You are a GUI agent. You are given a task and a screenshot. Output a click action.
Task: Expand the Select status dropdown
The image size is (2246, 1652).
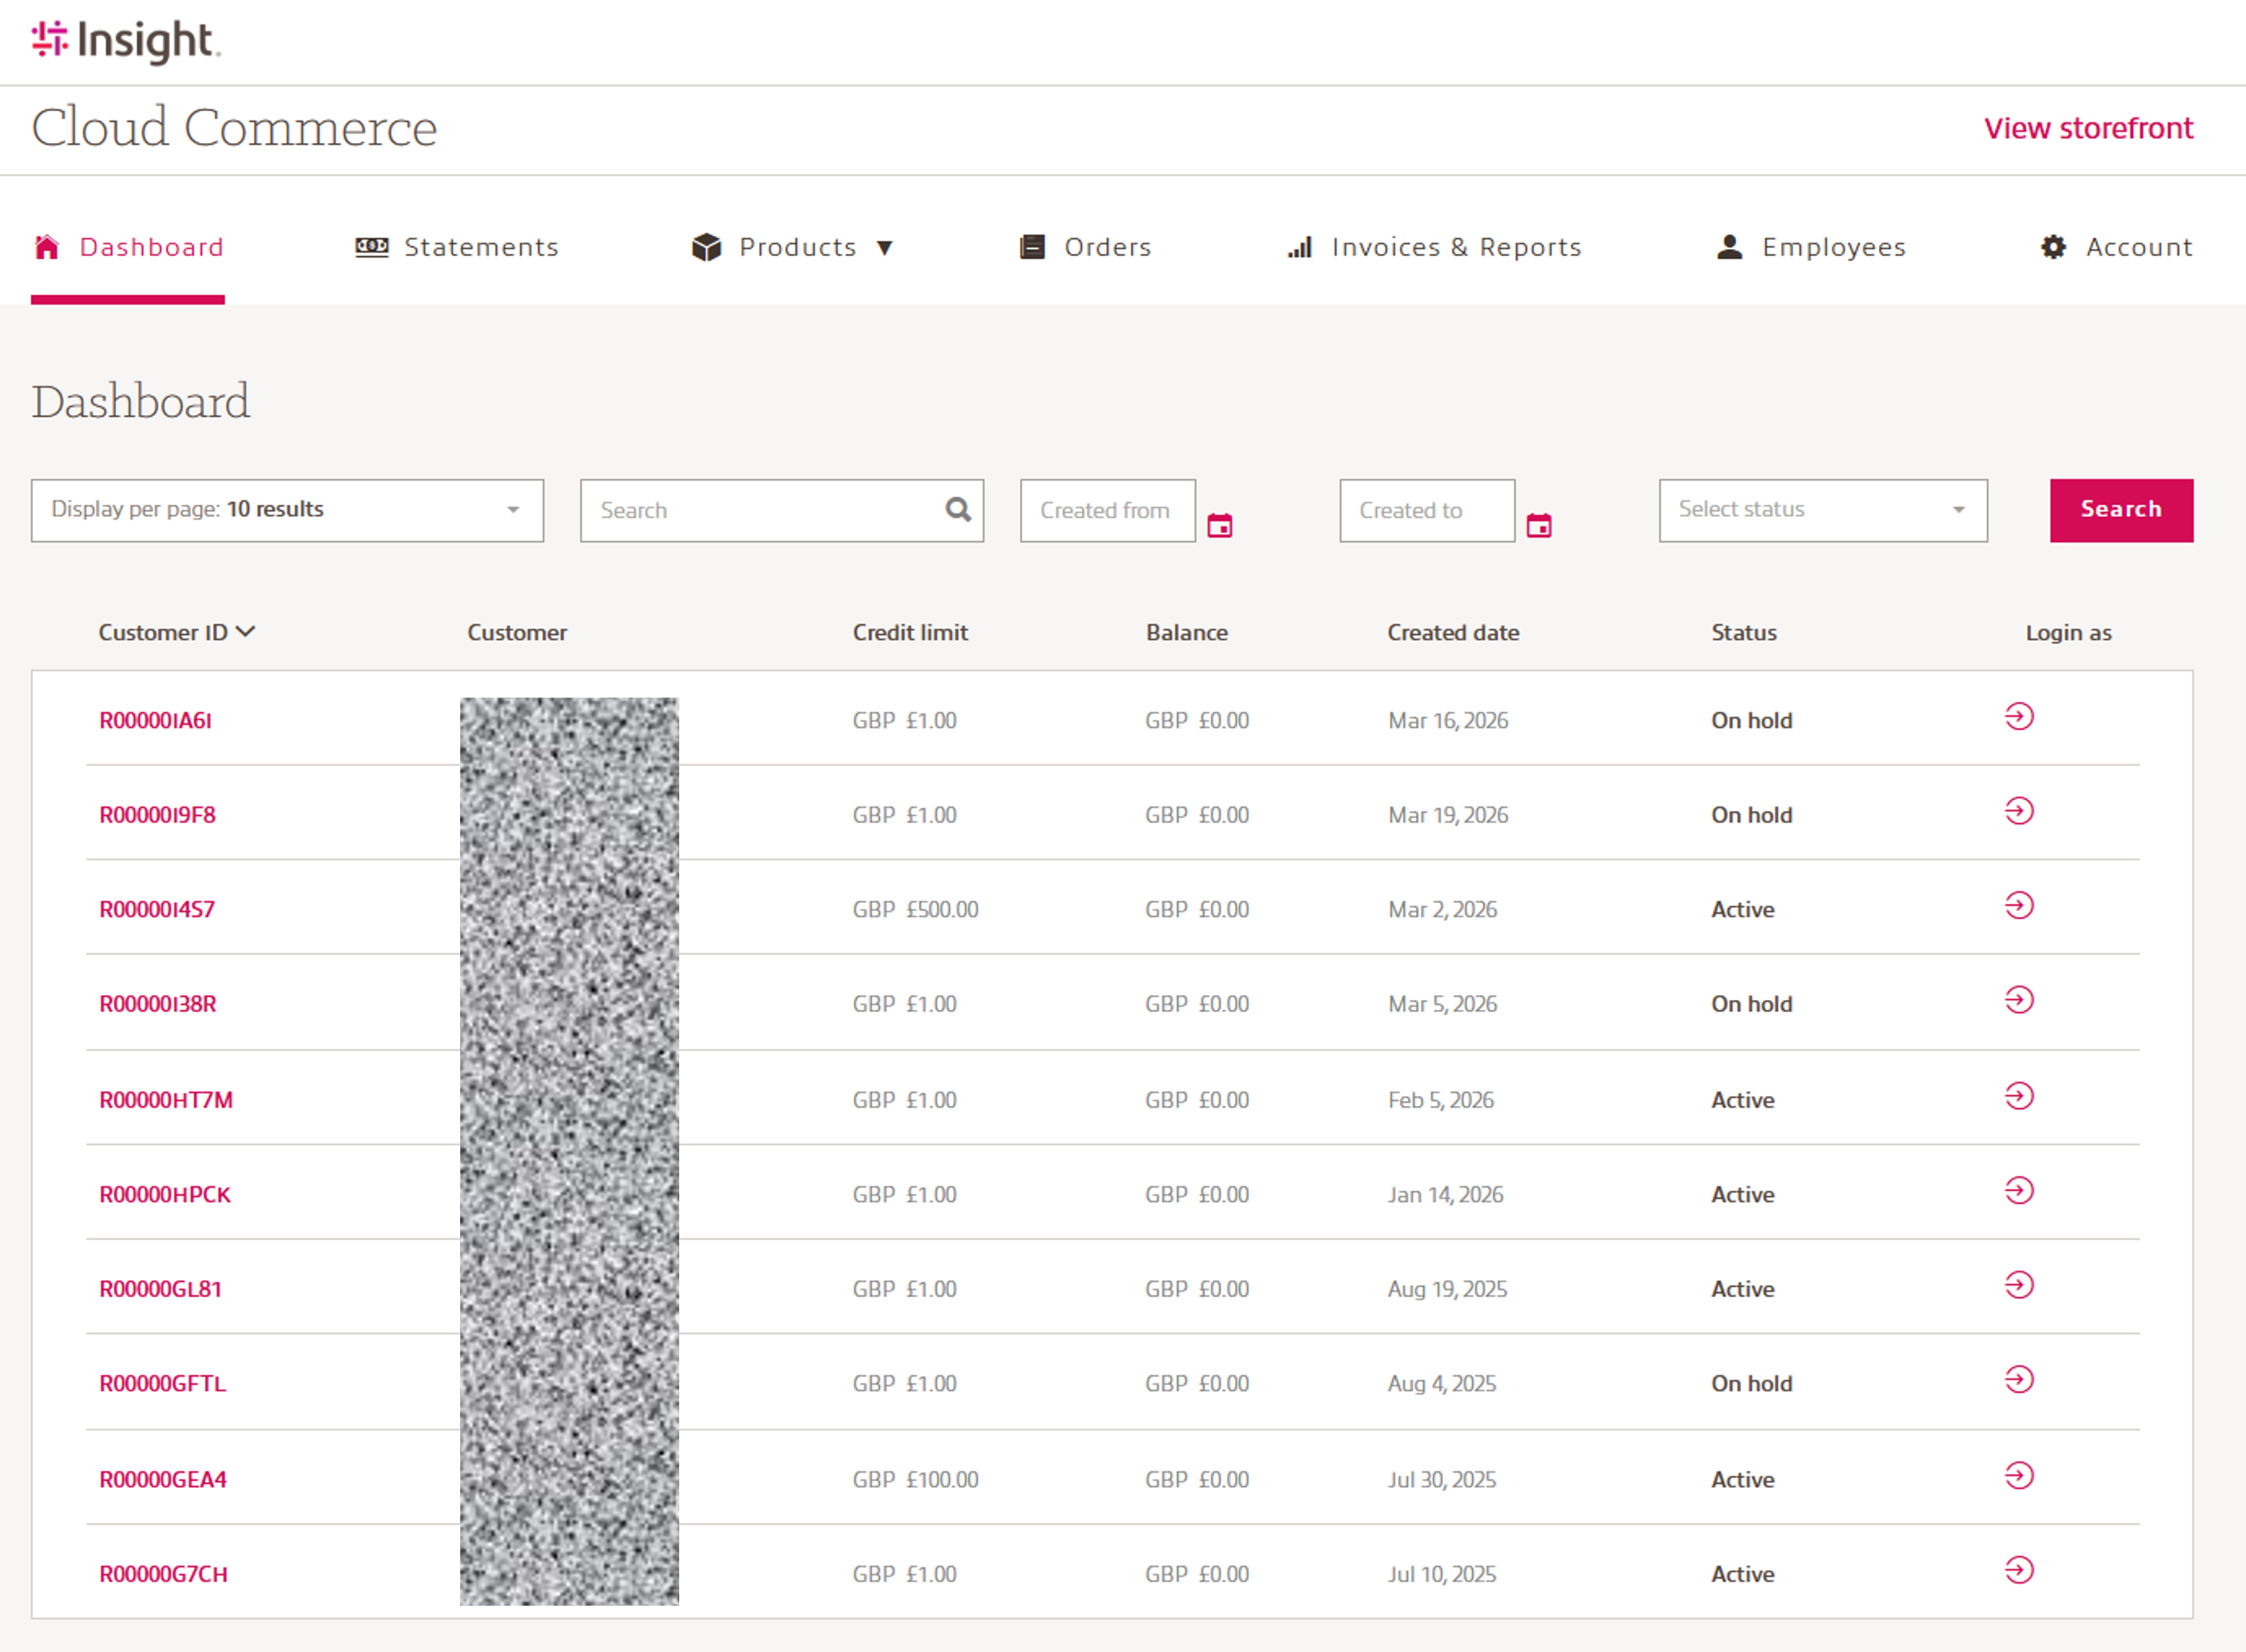coord(1822,510)
